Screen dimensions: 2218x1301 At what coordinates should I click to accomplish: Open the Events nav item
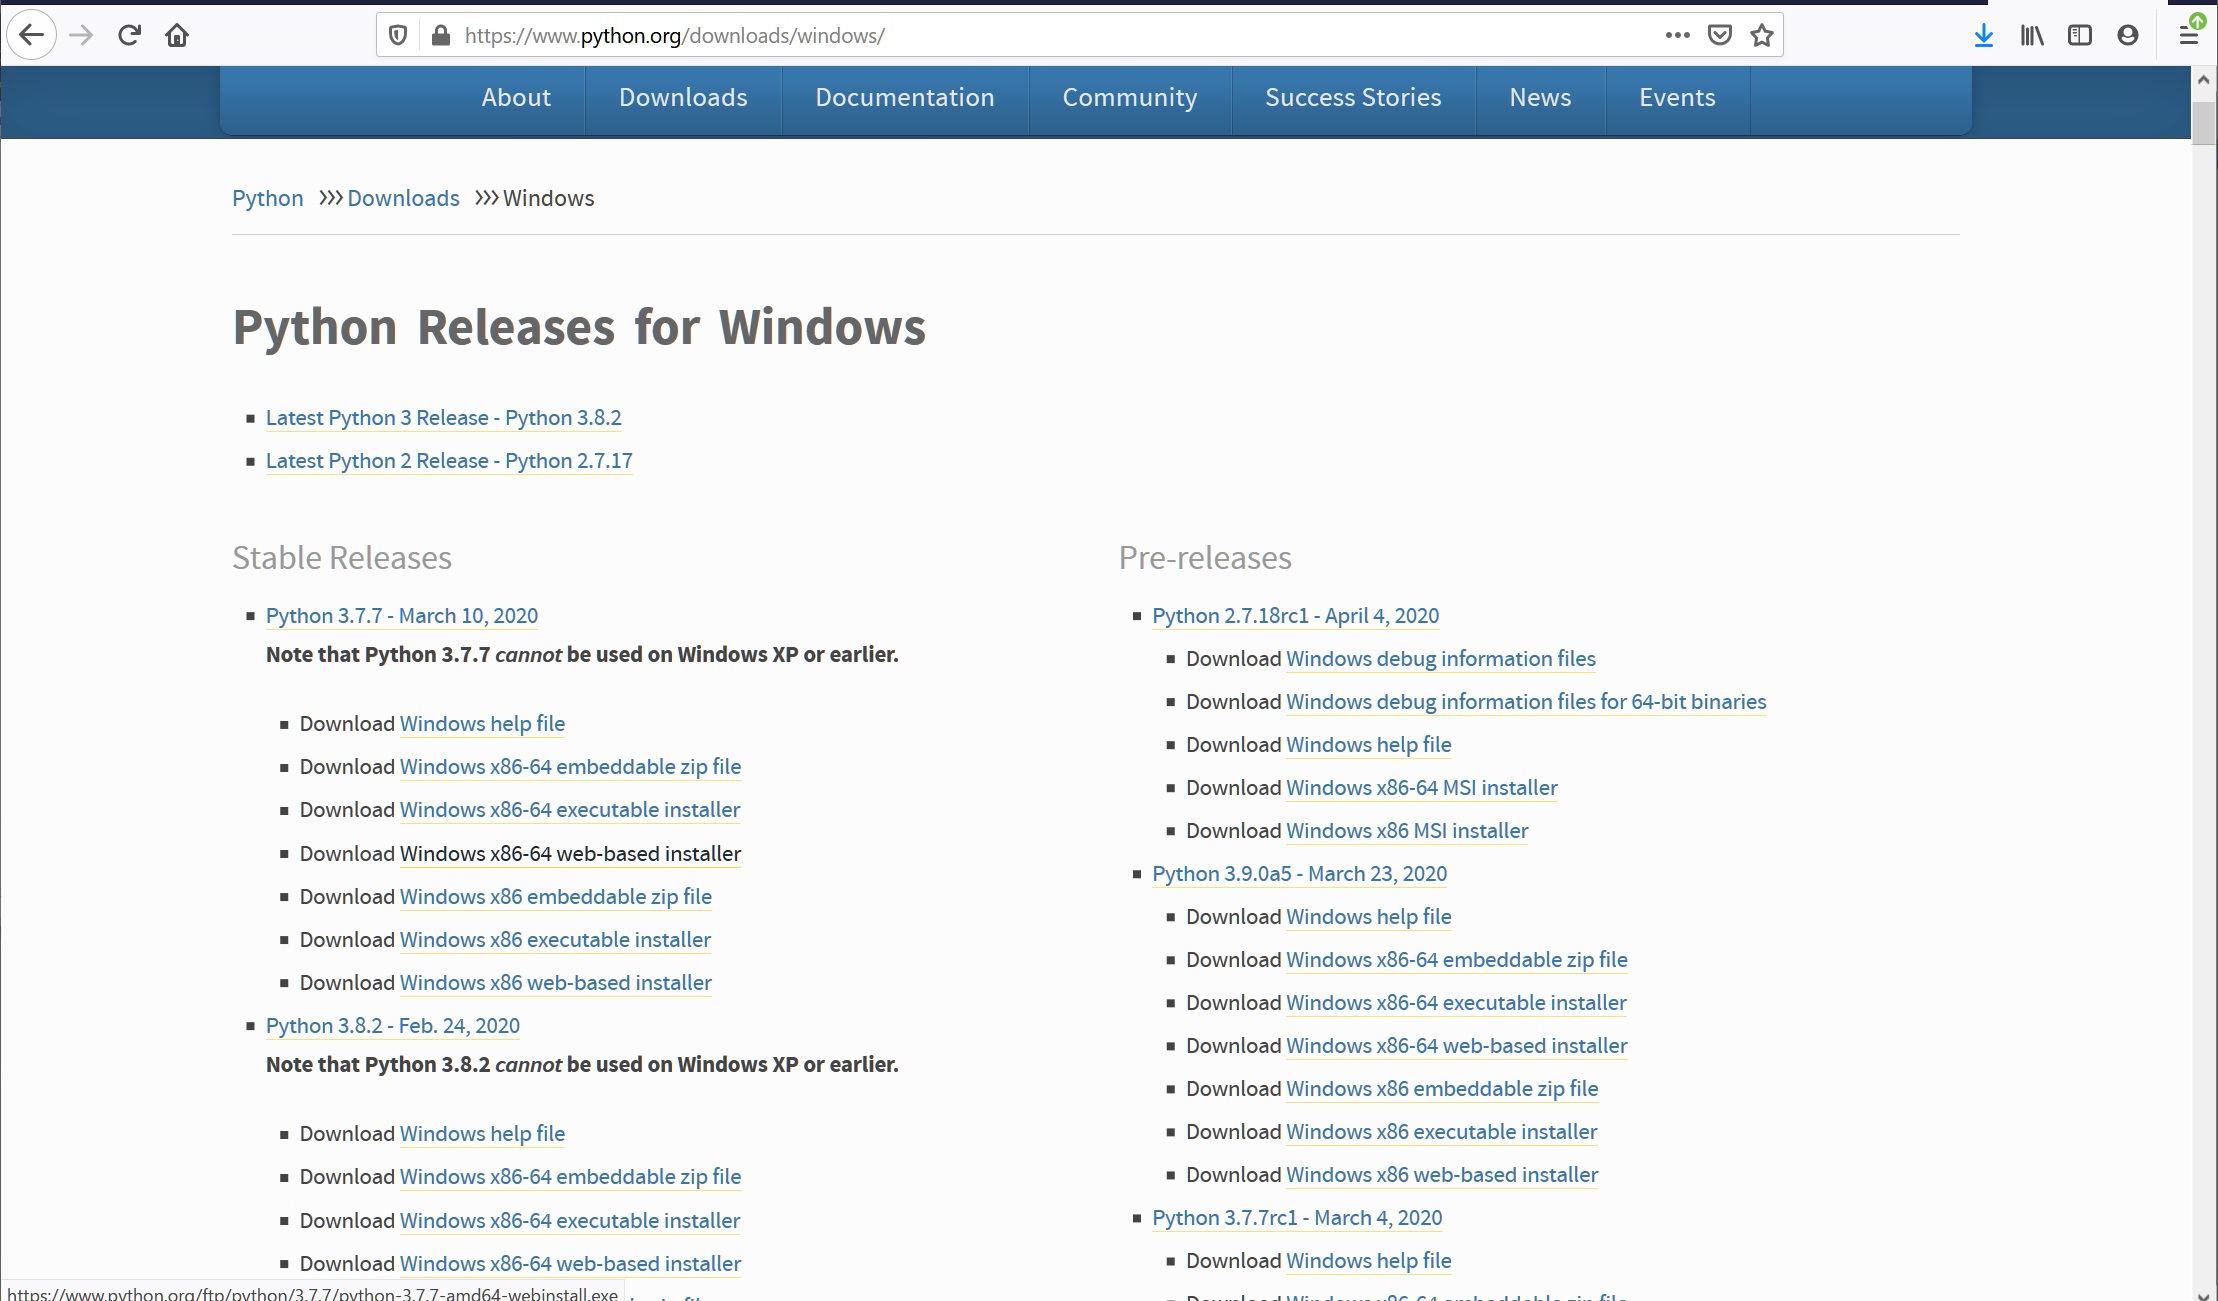tap(1677, 97)
